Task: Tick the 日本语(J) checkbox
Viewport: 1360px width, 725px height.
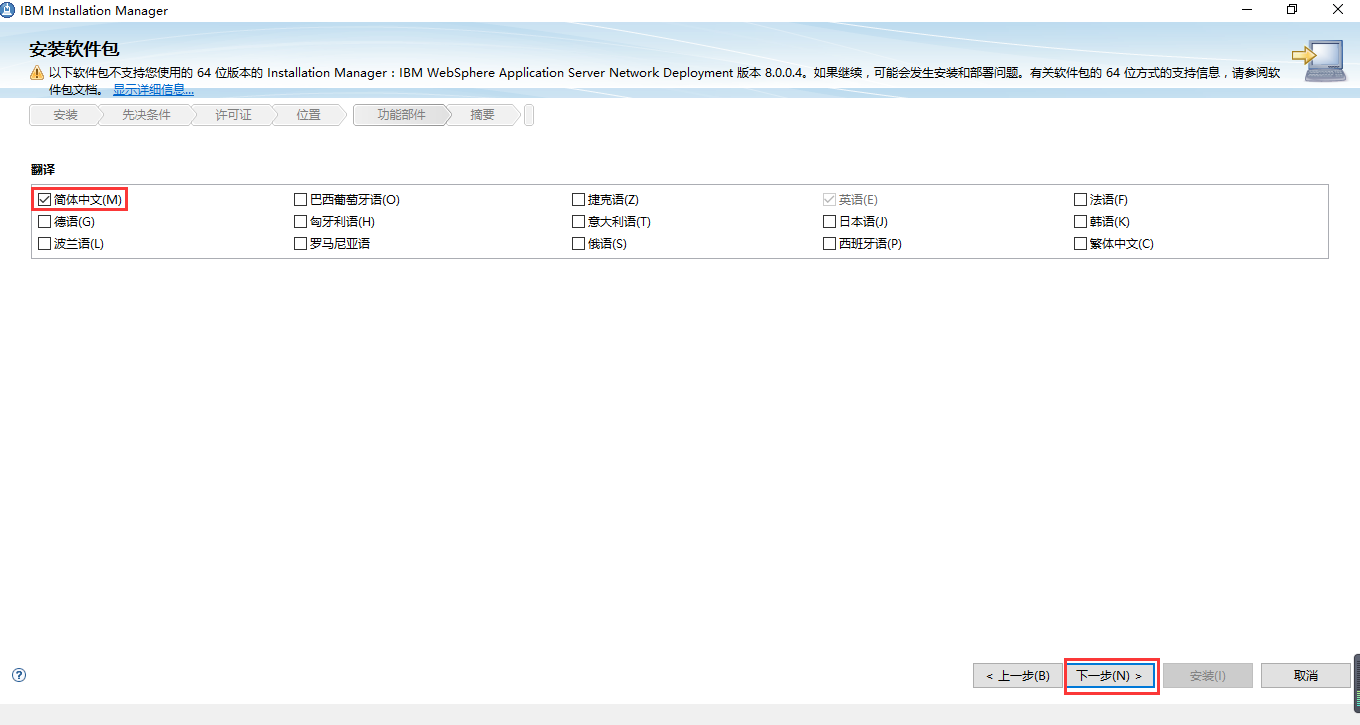Action: point(829,222)
